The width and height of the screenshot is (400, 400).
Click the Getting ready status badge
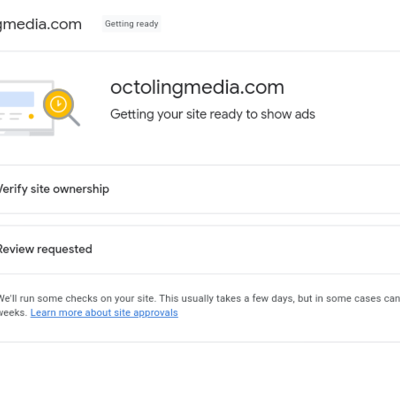point(131,24)
